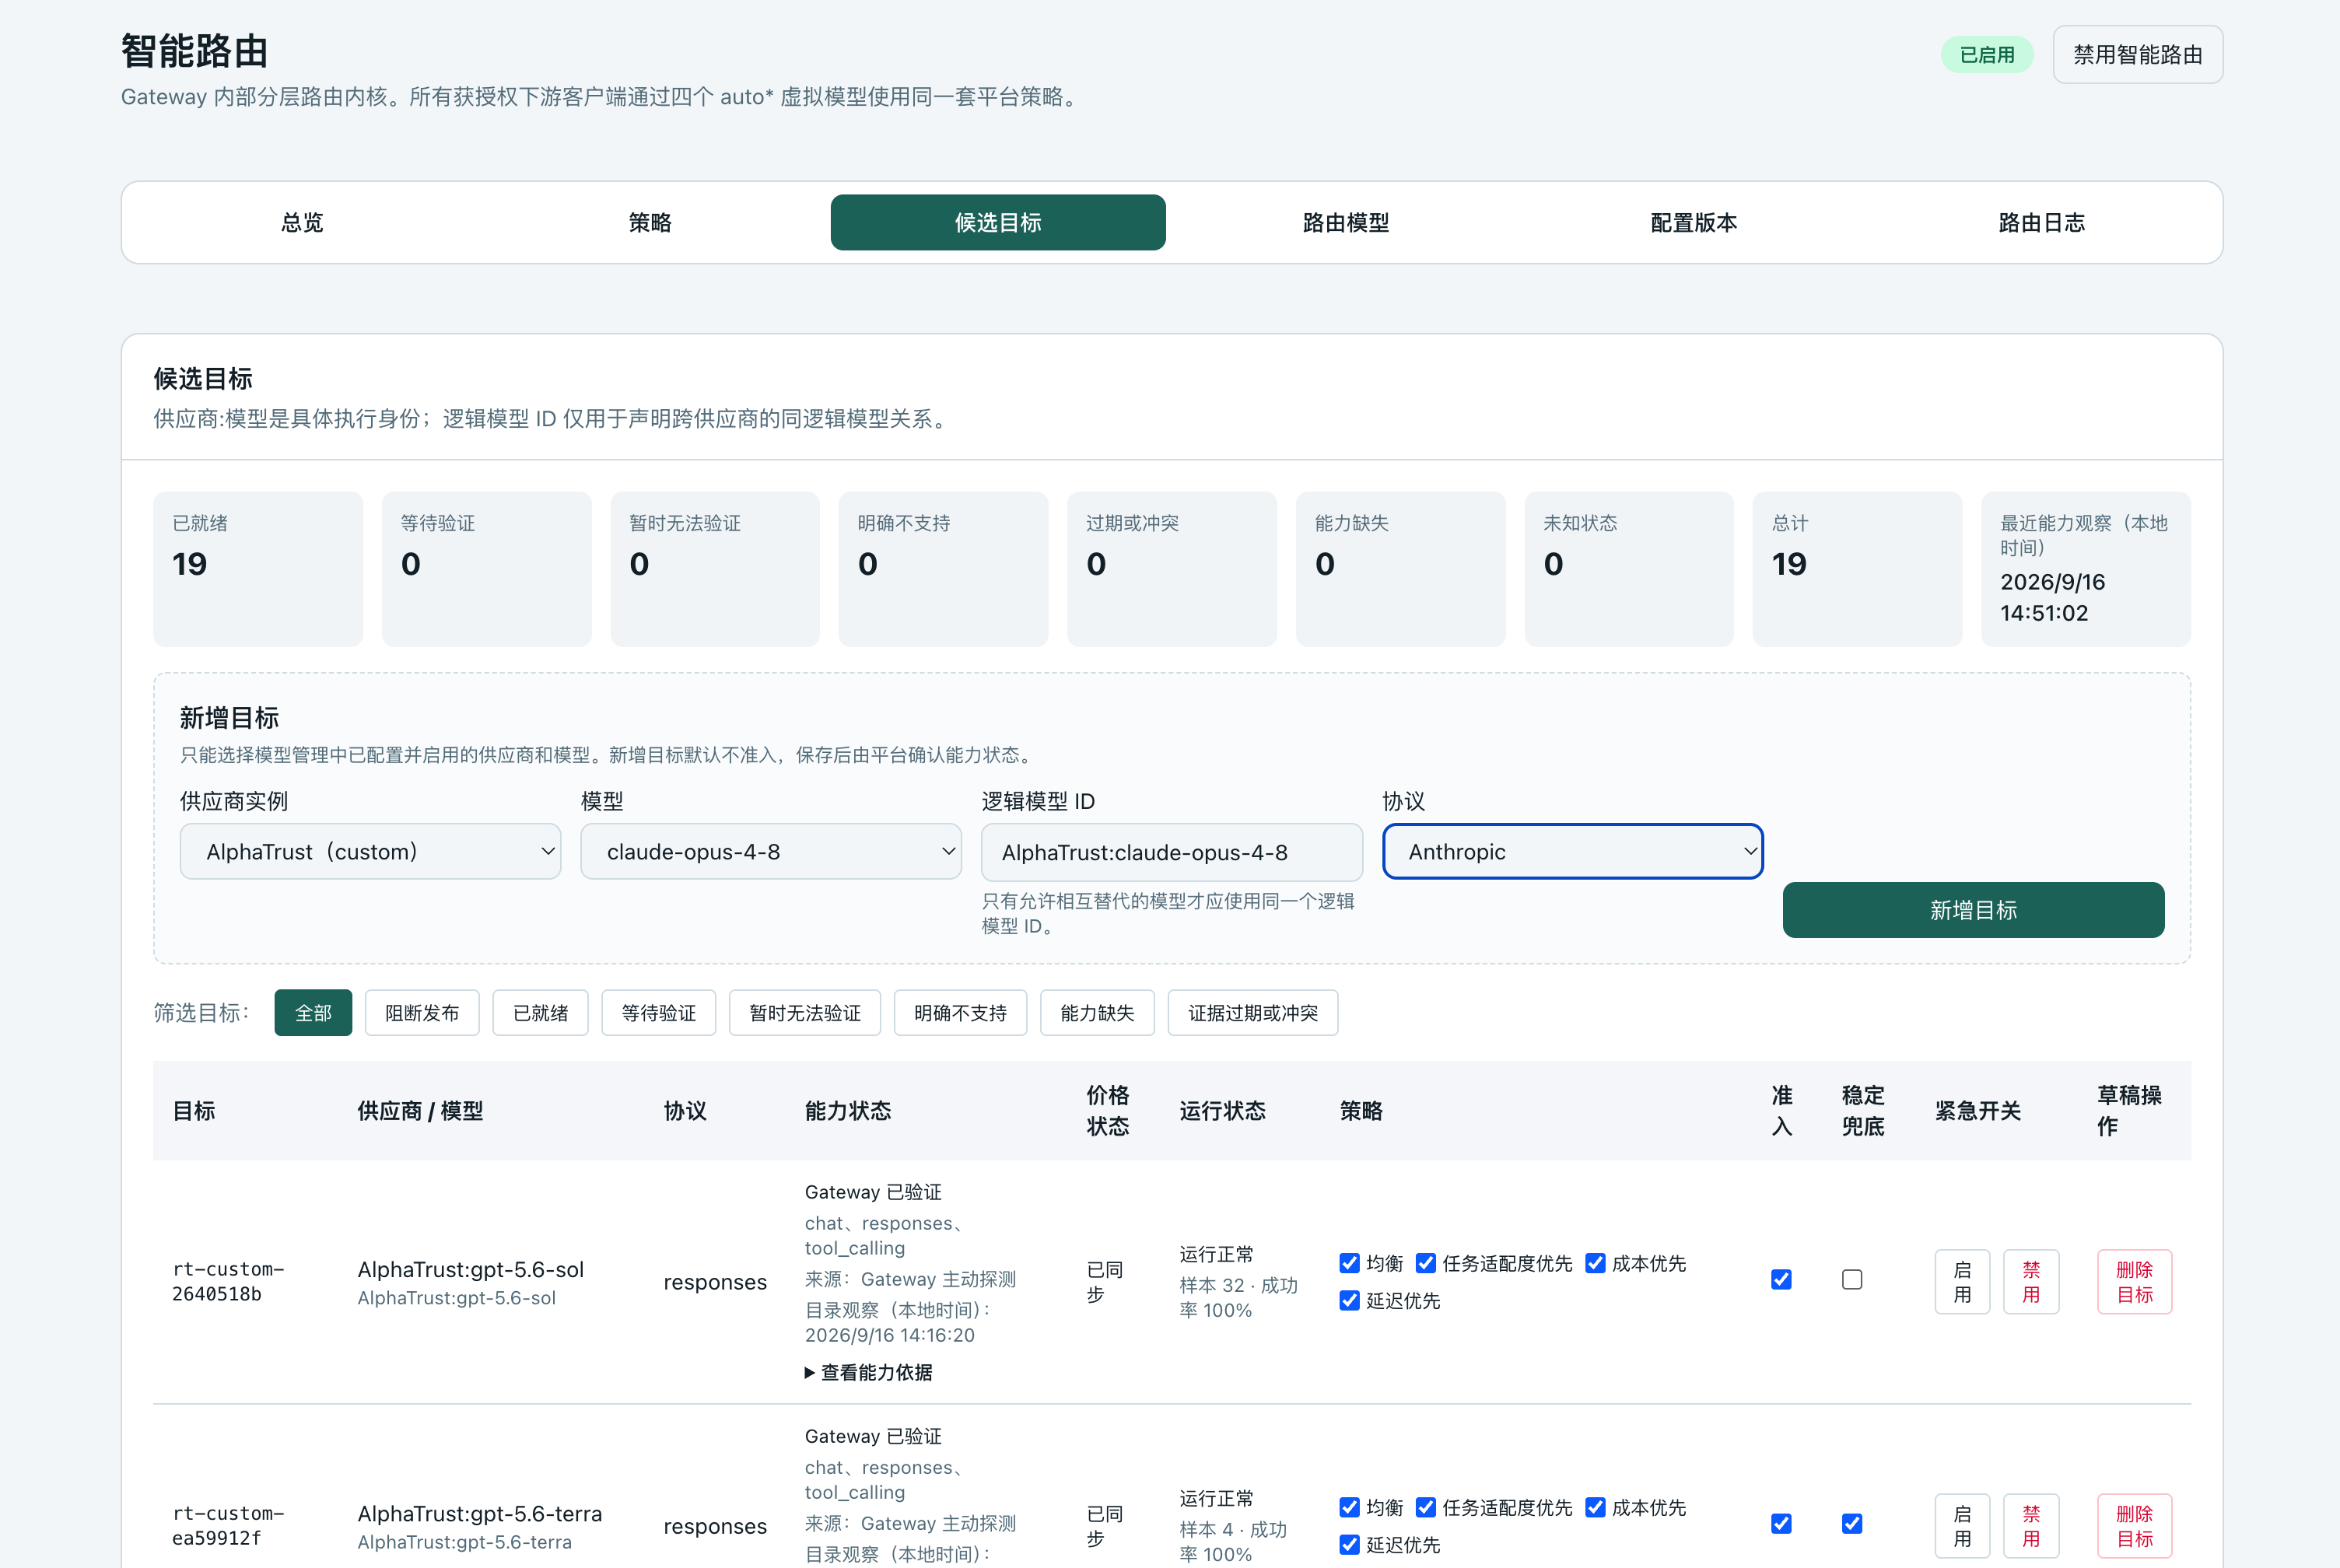Click the 等待验证 stat card
2340x1568 pixels.
click(487, 569)
